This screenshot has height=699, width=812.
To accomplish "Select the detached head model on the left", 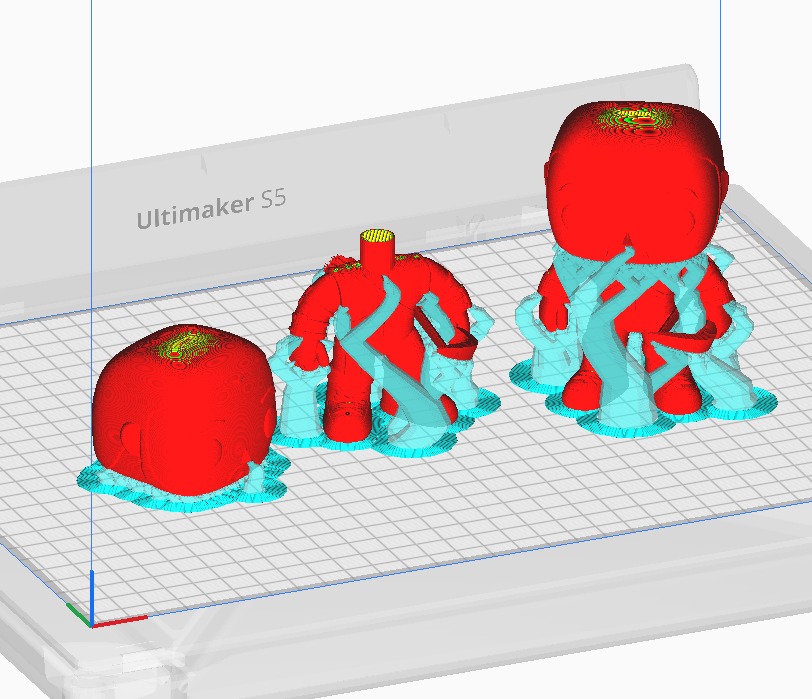I will pyautogui.click(x=184, y=409).
